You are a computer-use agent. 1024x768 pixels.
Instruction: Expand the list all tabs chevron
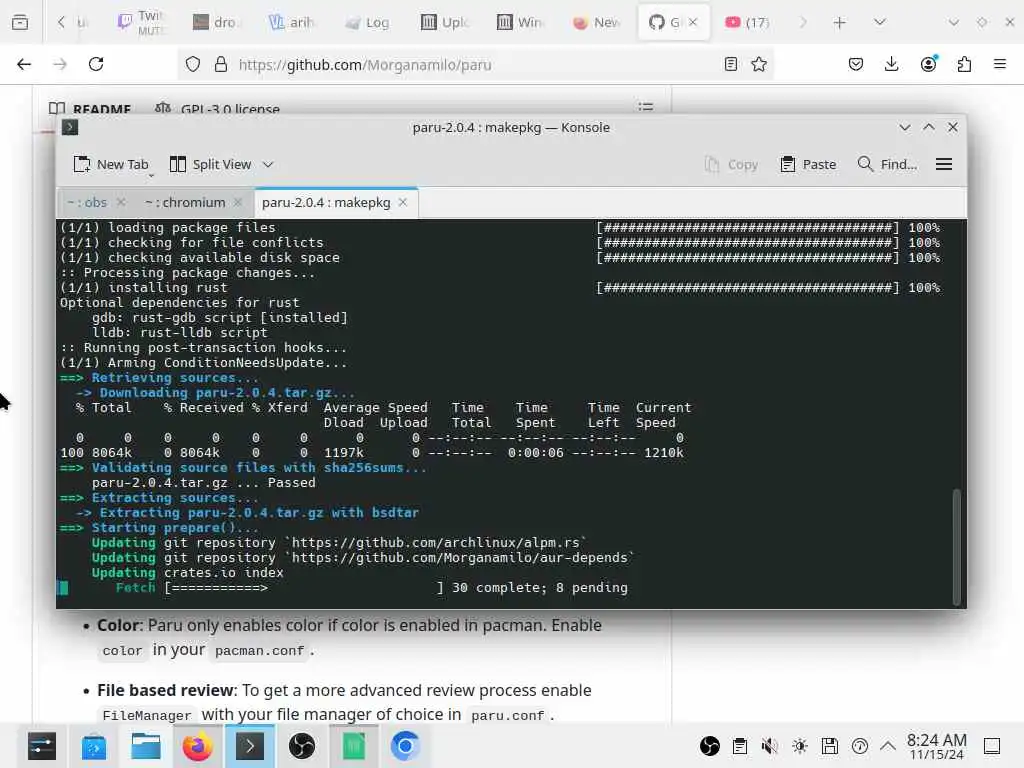click(880, 22)
